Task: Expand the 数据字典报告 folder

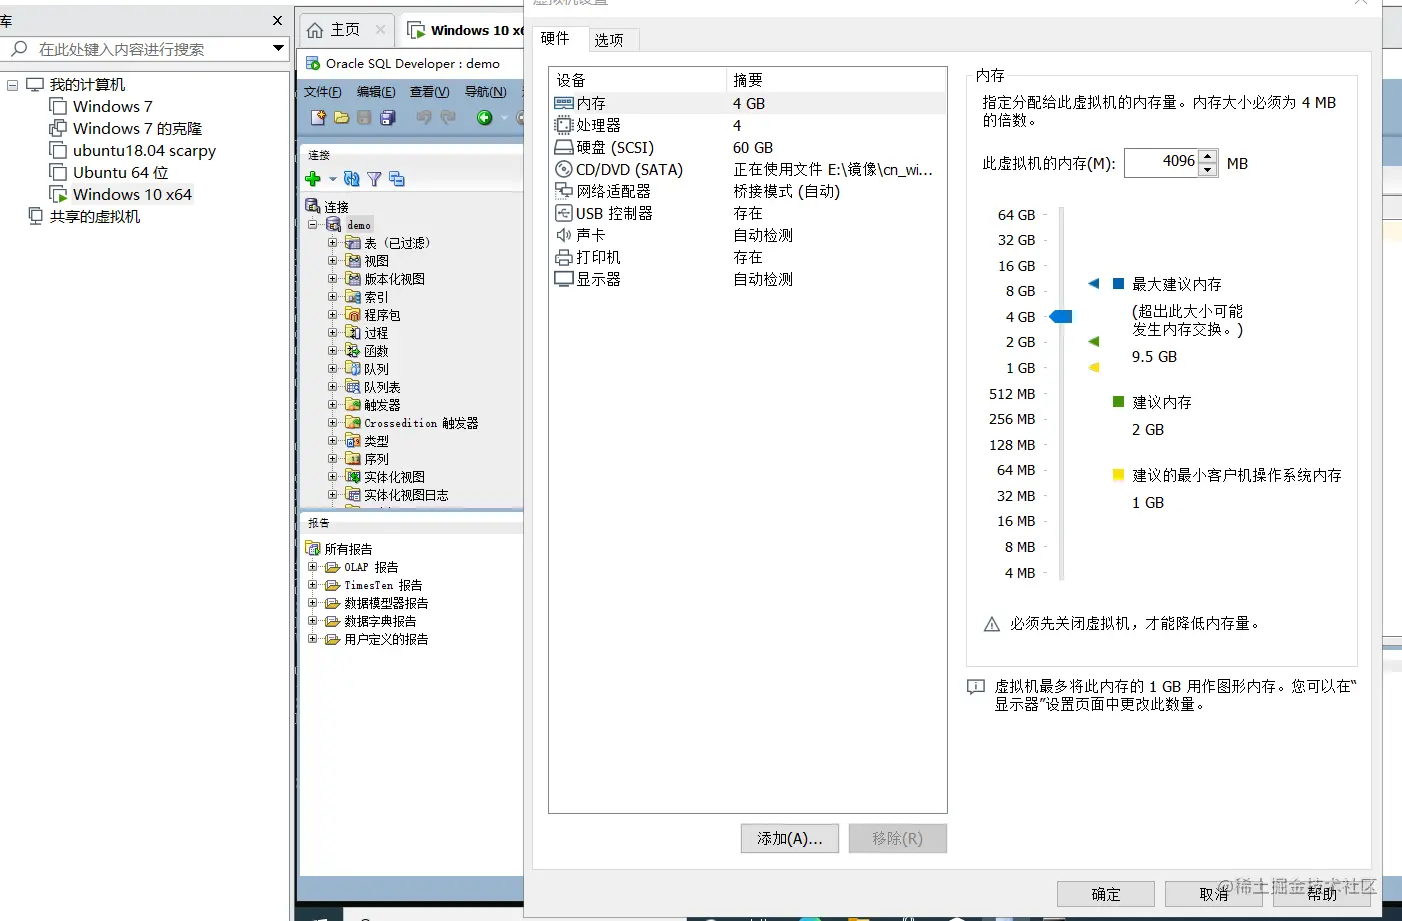Action: (x=312, y=621)
